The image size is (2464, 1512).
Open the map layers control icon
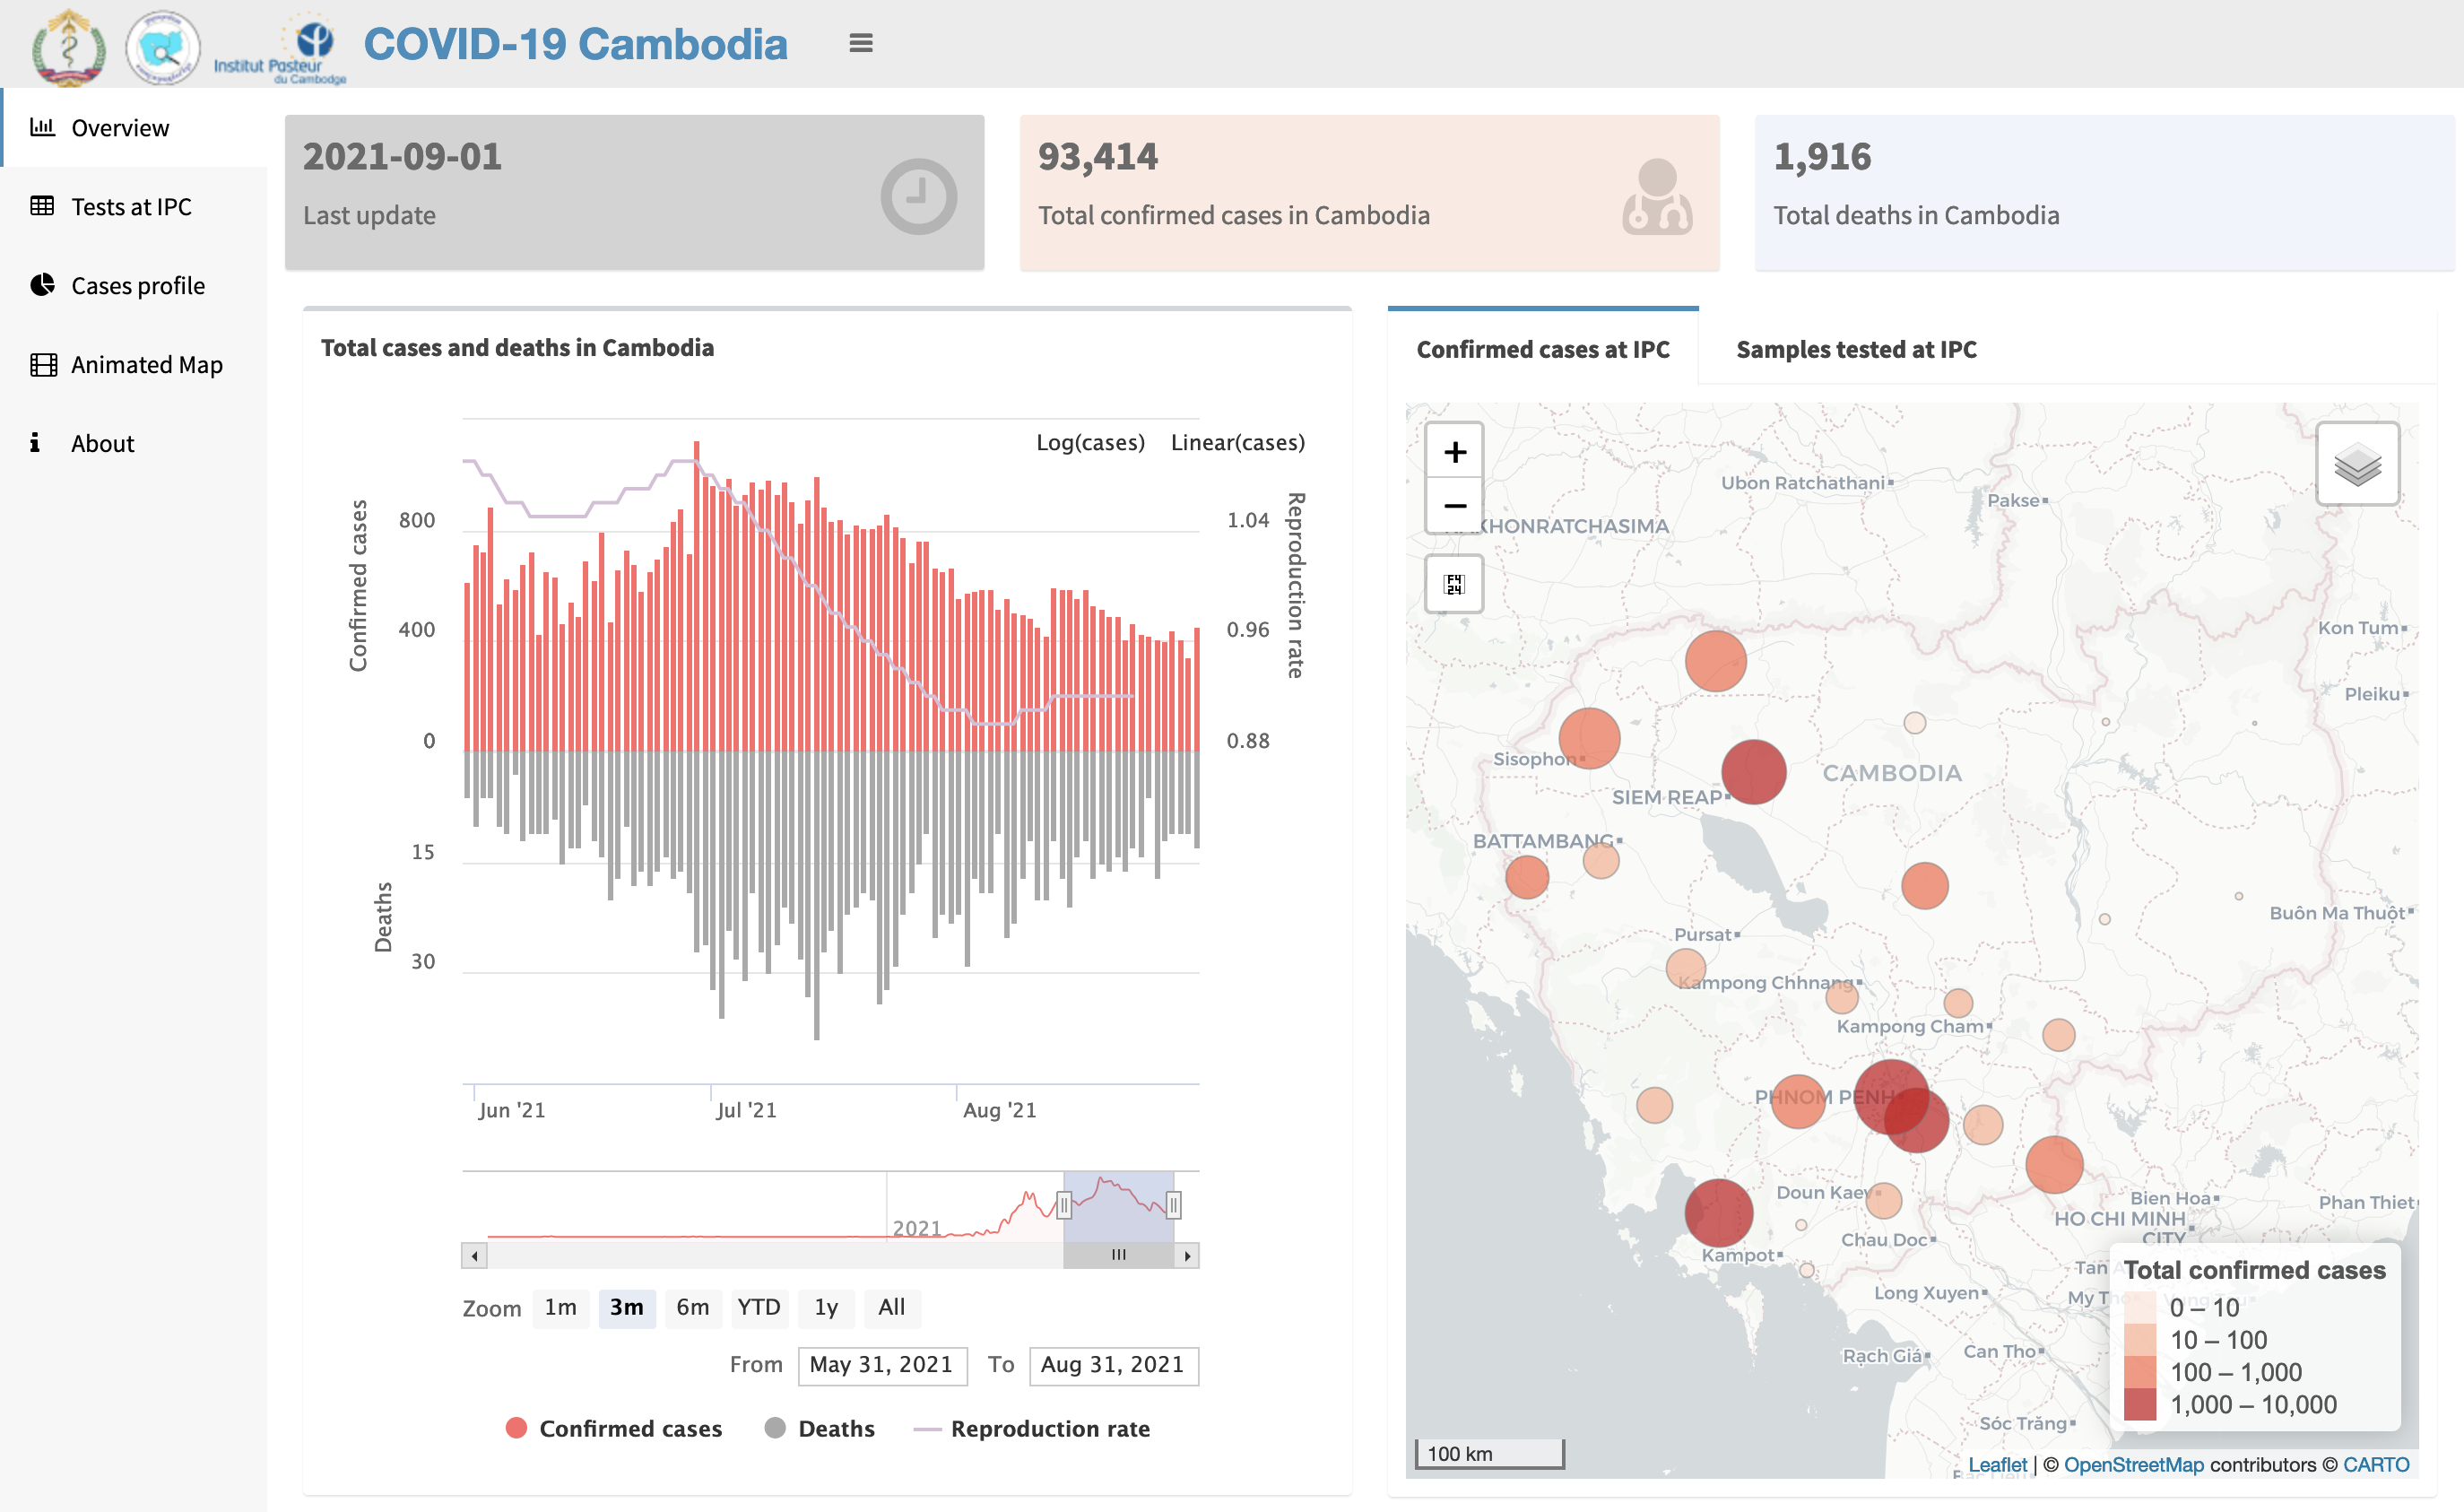click(x=2357, y=464)
